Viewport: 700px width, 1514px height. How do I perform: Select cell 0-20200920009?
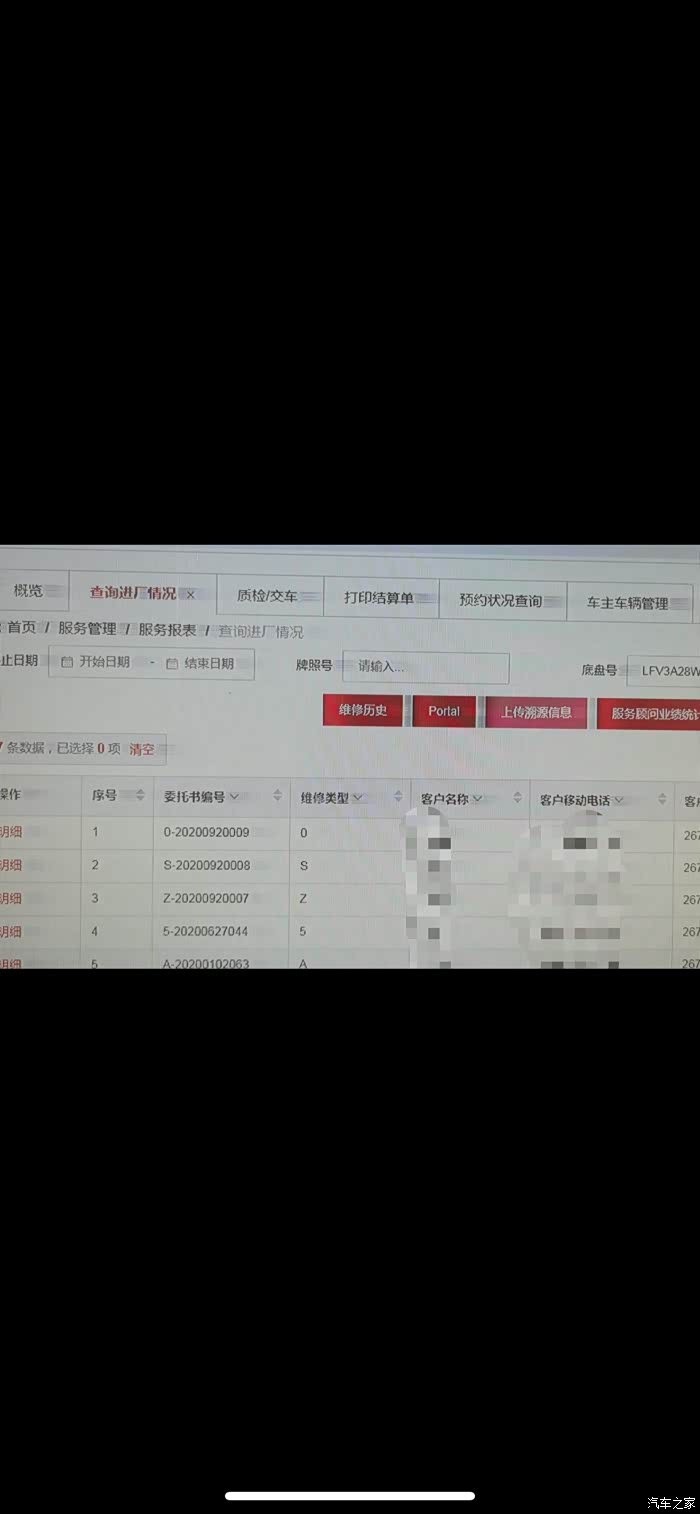click(206, 832)
